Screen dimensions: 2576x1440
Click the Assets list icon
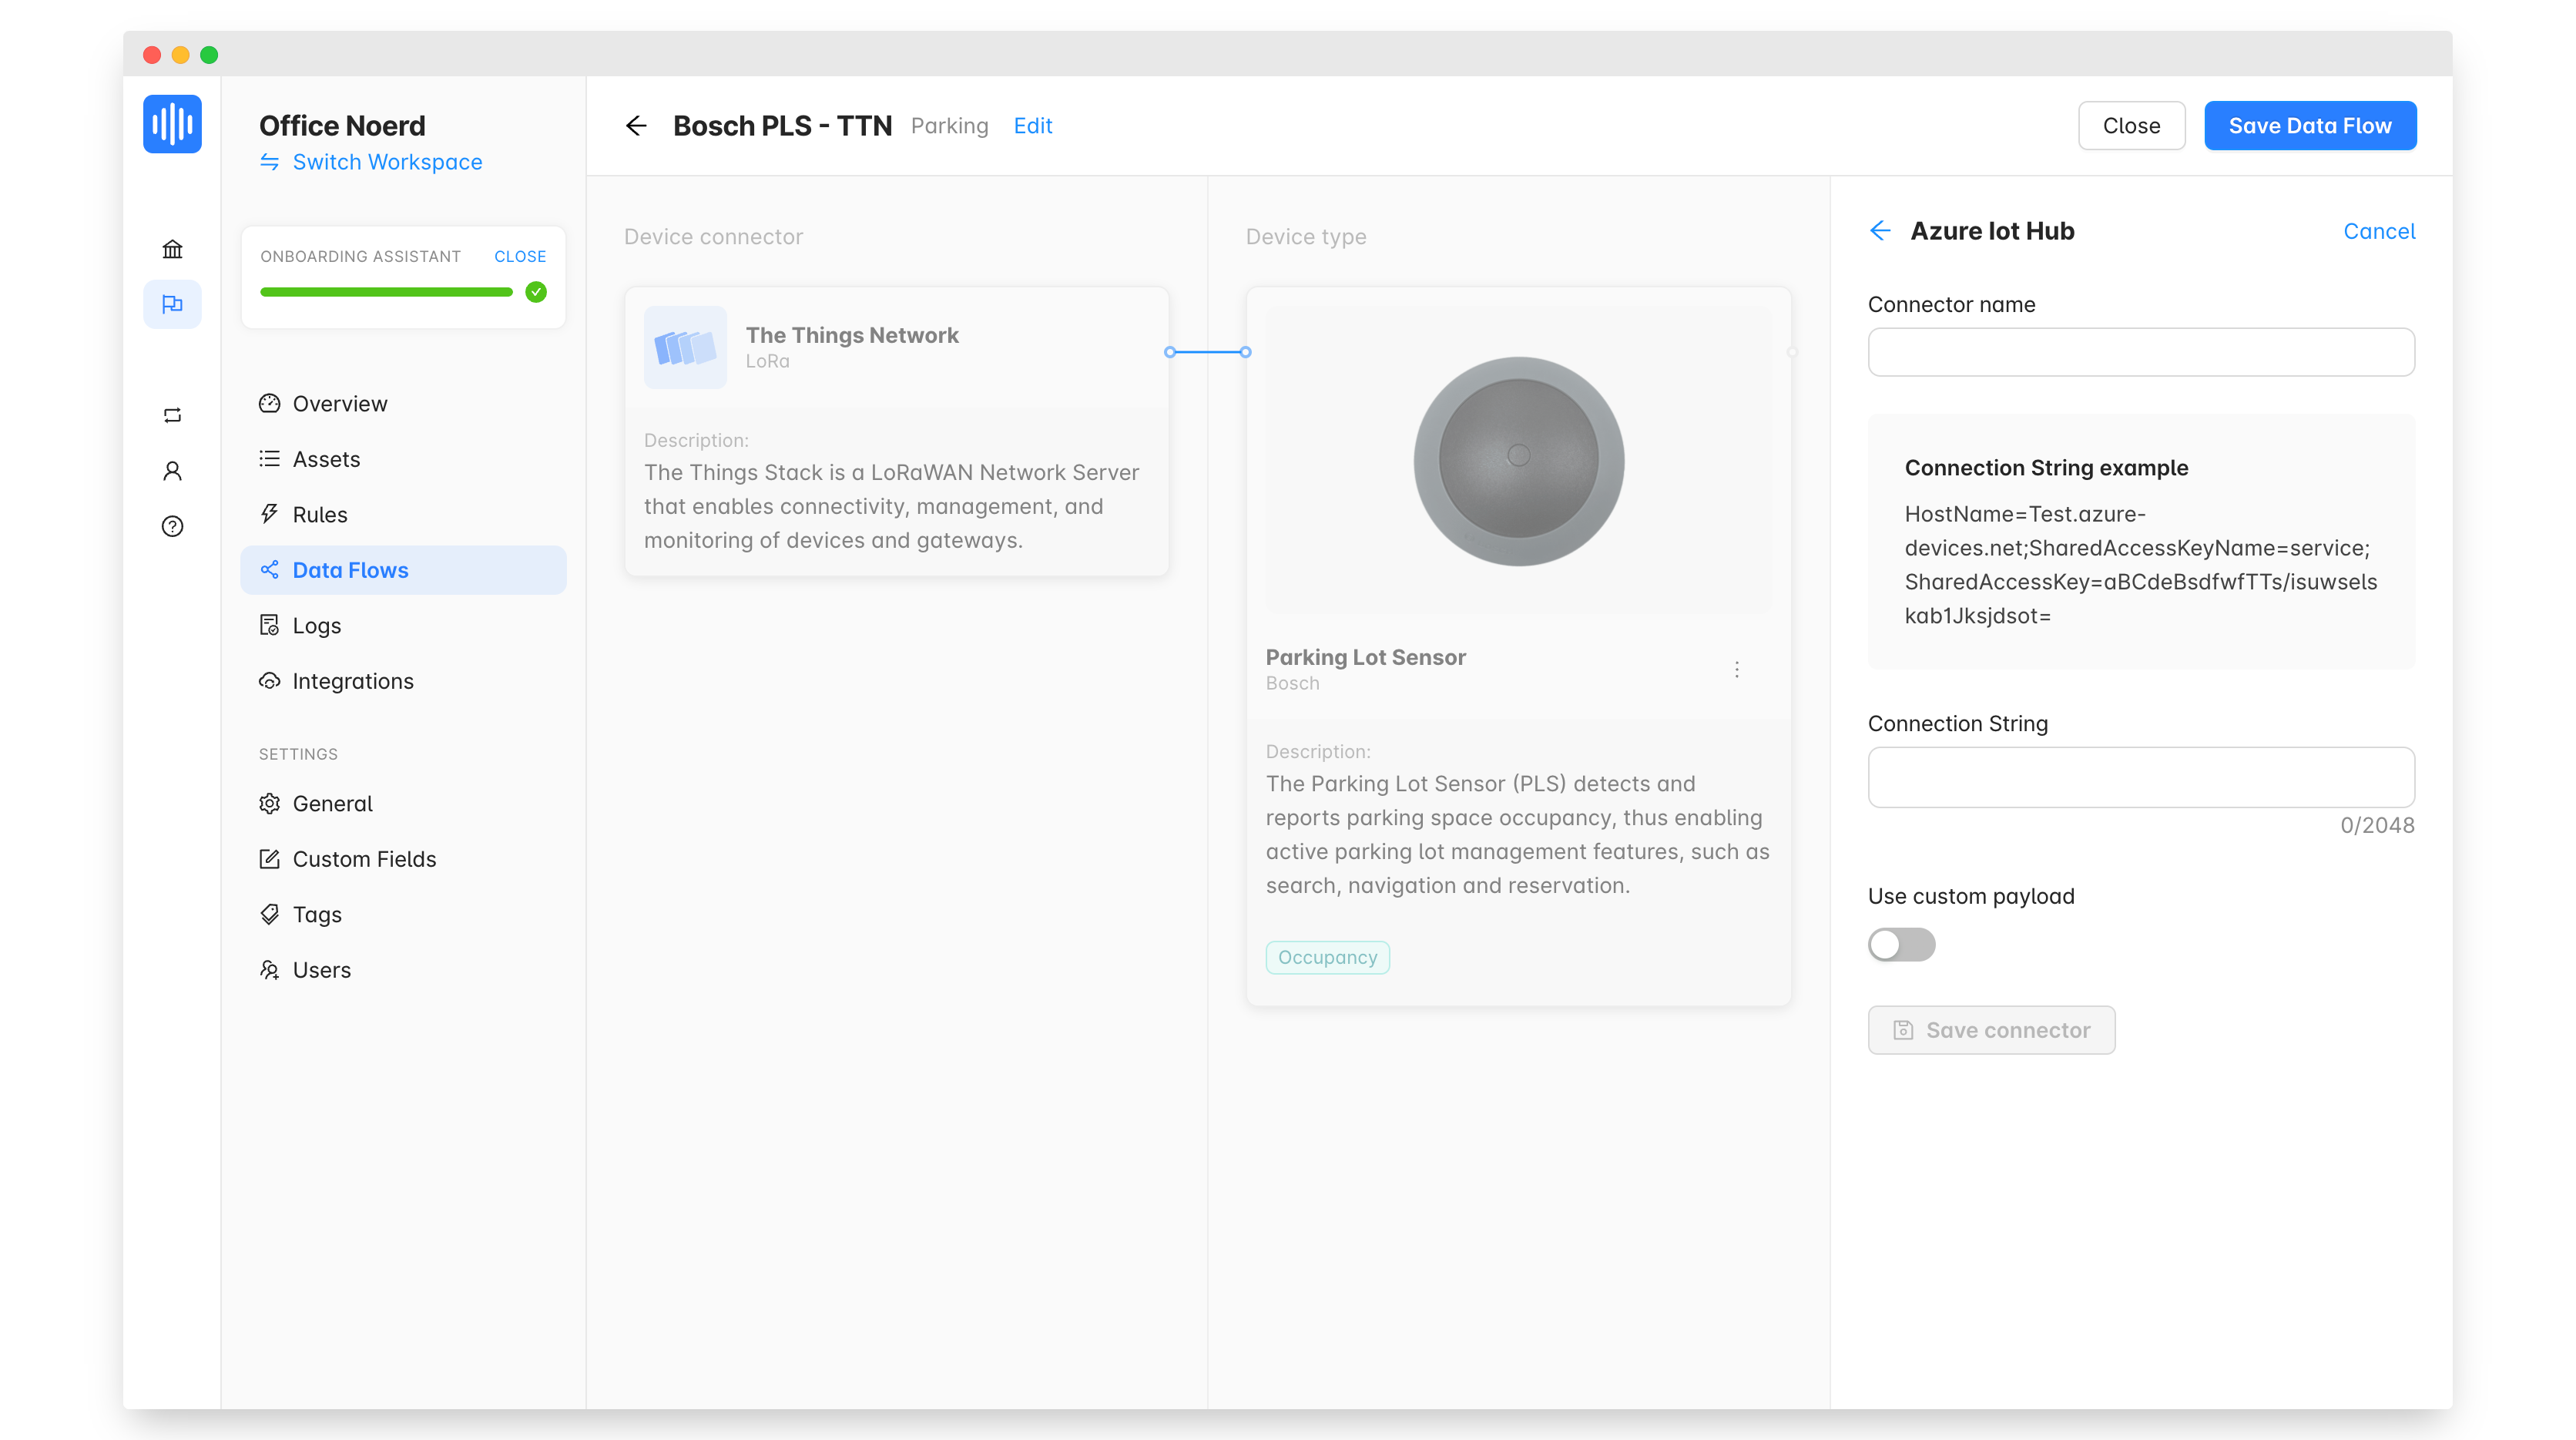[269, 459]
